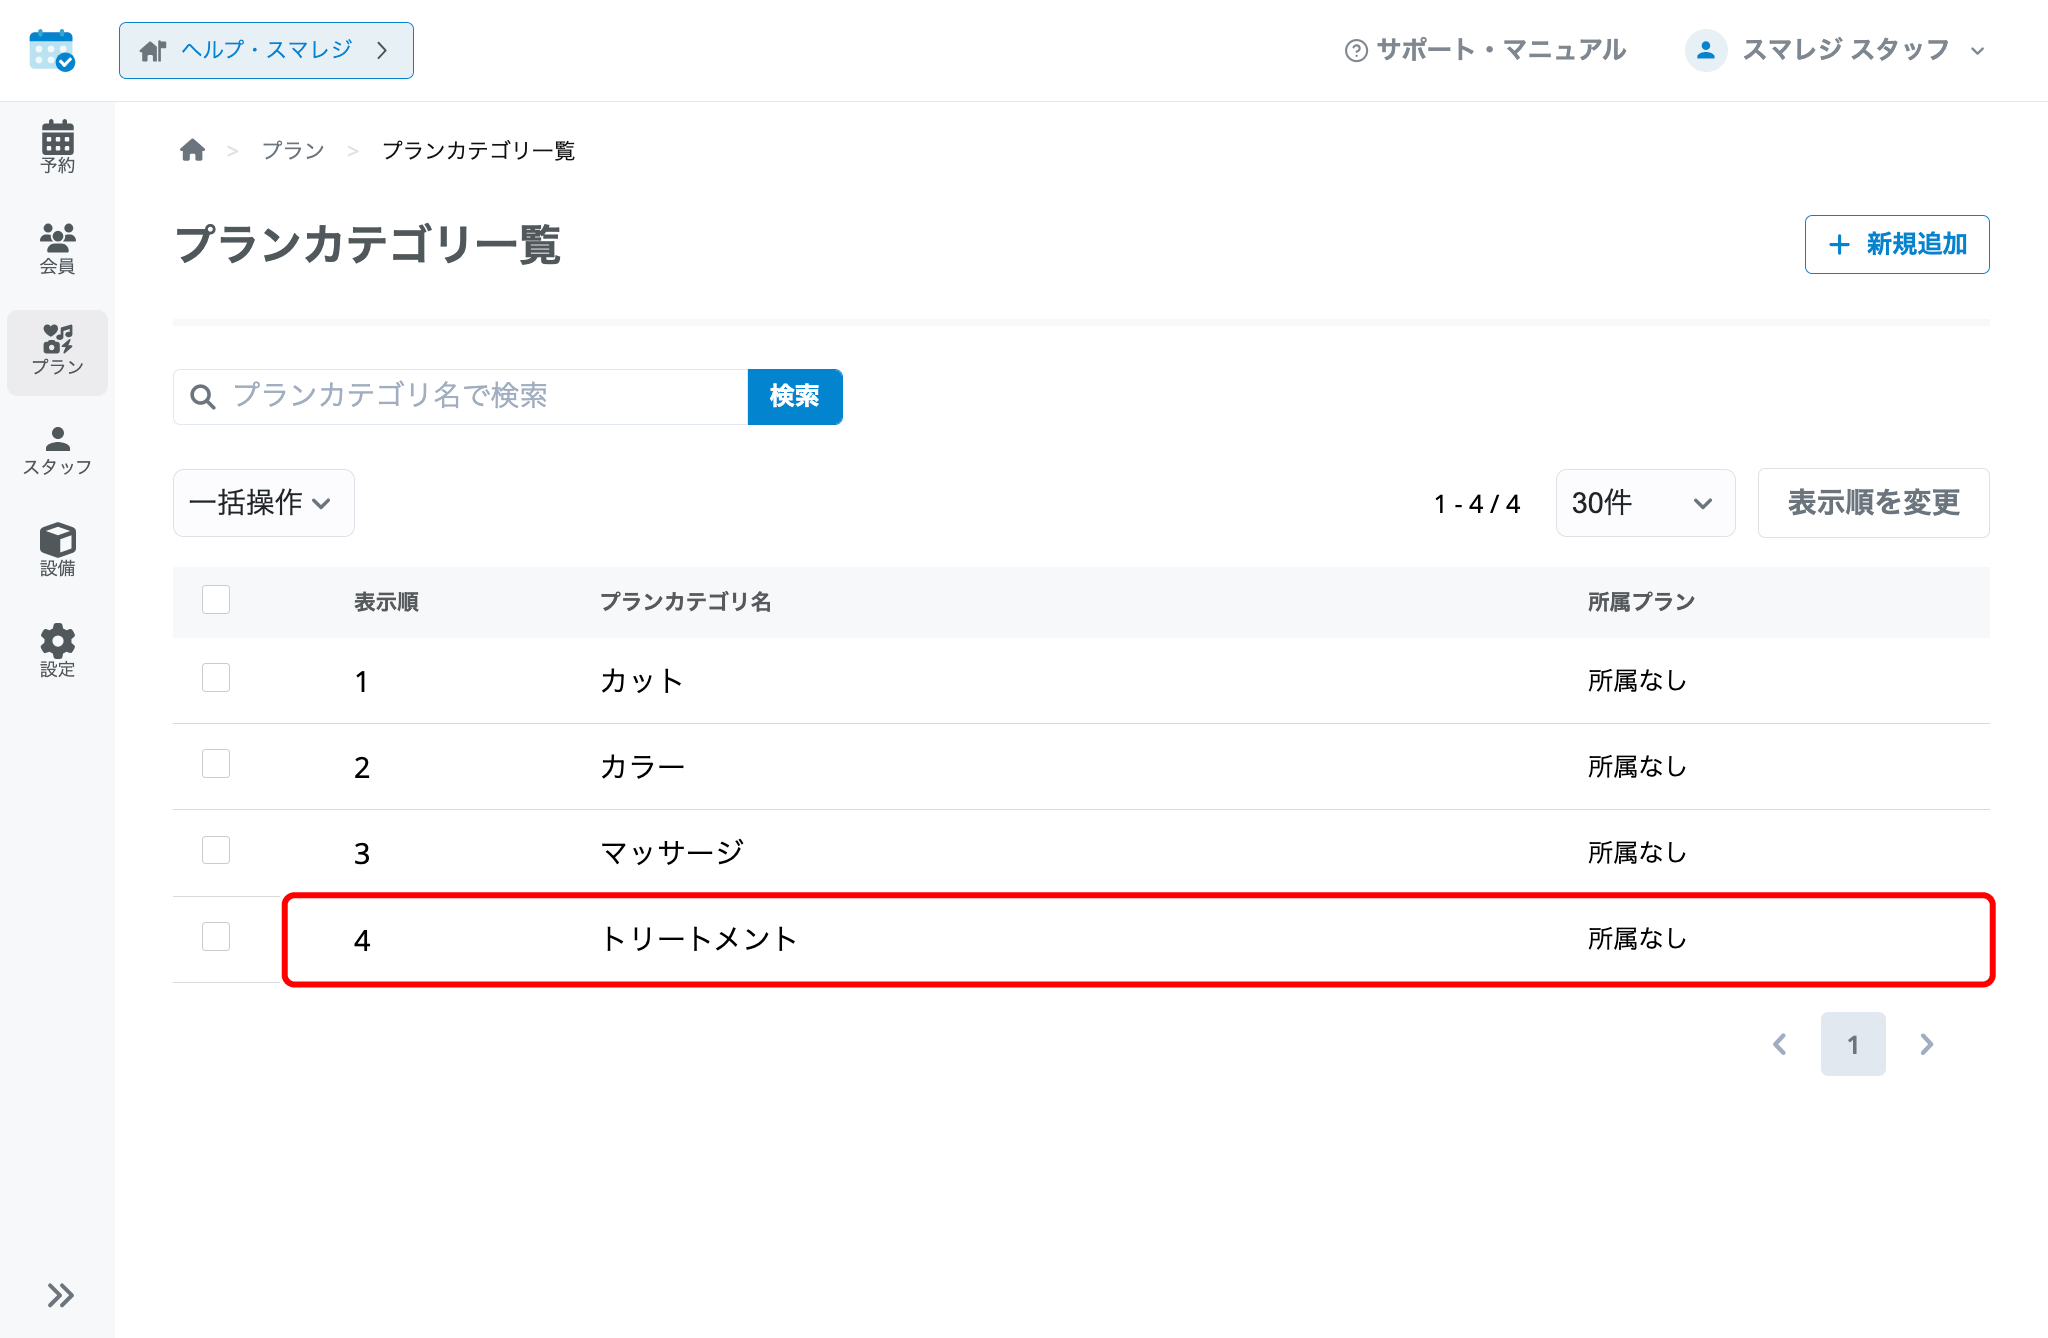This screenshot has height=1338, width=2048.
Task: Open the 一括操作 bulk actions dropdown
Action: pyautogui.click(x=264, y=503)
